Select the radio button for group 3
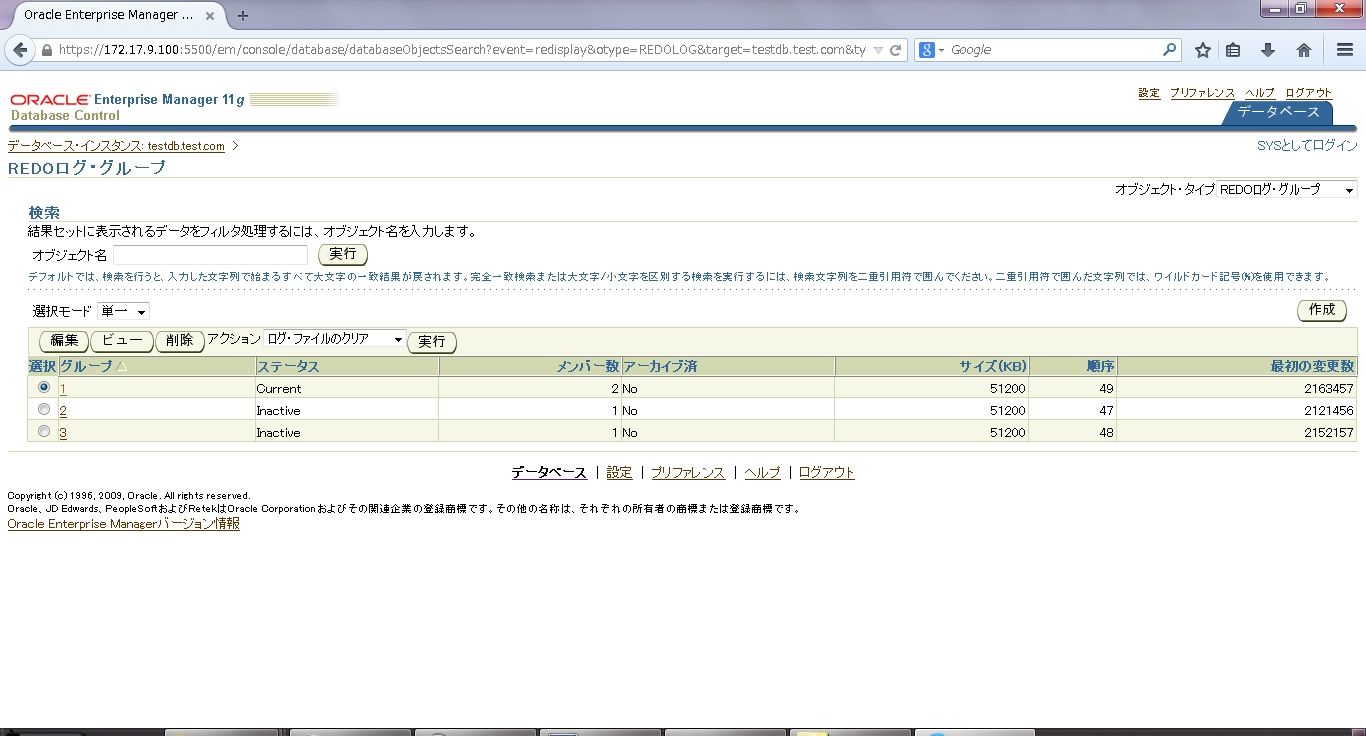This screenshot has height=736, width=1366. [x=43, y=431]
